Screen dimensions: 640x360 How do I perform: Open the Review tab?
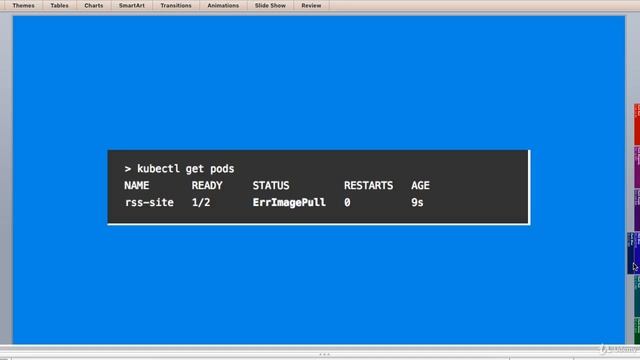click(311, 6)
